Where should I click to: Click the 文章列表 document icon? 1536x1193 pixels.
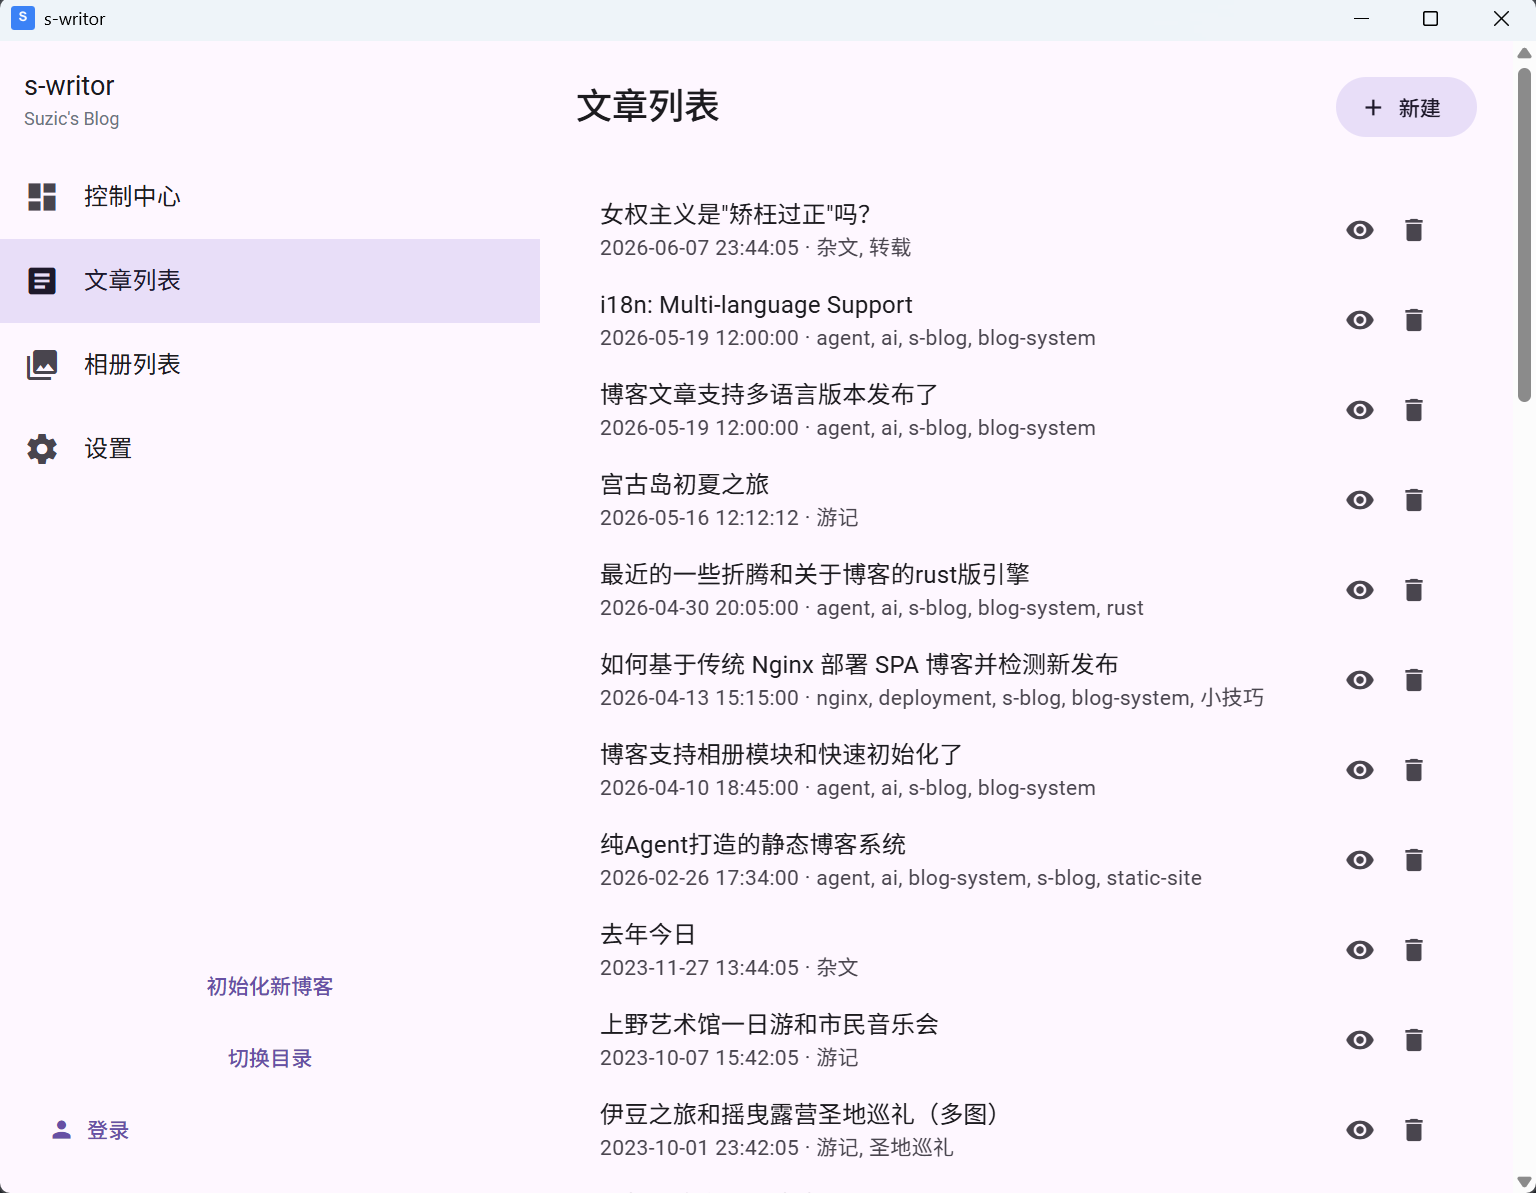tap(42, 281)
